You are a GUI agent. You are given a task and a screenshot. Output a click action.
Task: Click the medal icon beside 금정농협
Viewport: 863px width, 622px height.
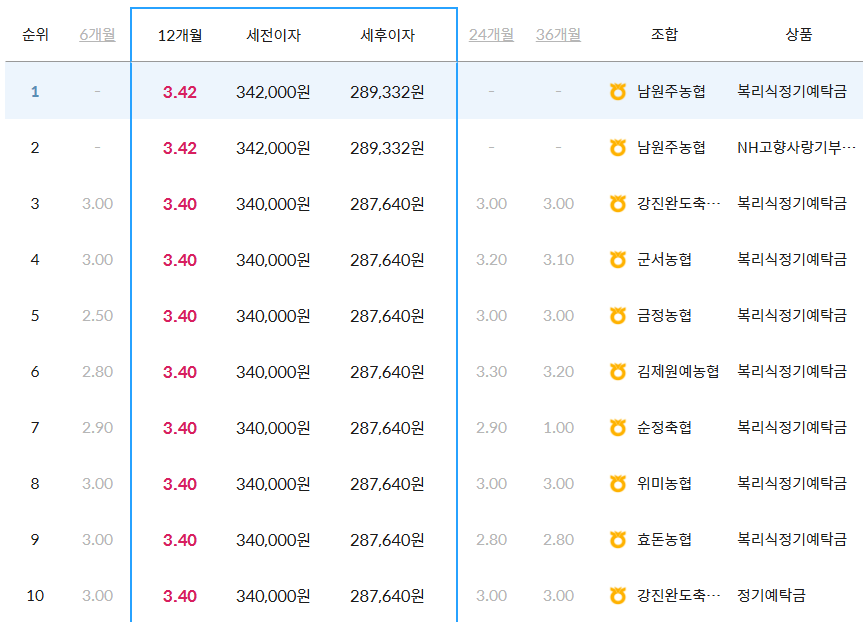[618, 315]
